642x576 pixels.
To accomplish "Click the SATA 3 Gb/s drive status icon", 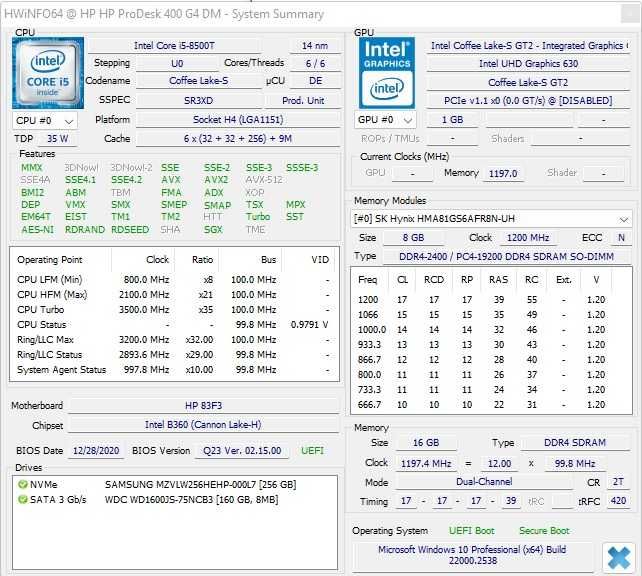I will coord(23,500).
